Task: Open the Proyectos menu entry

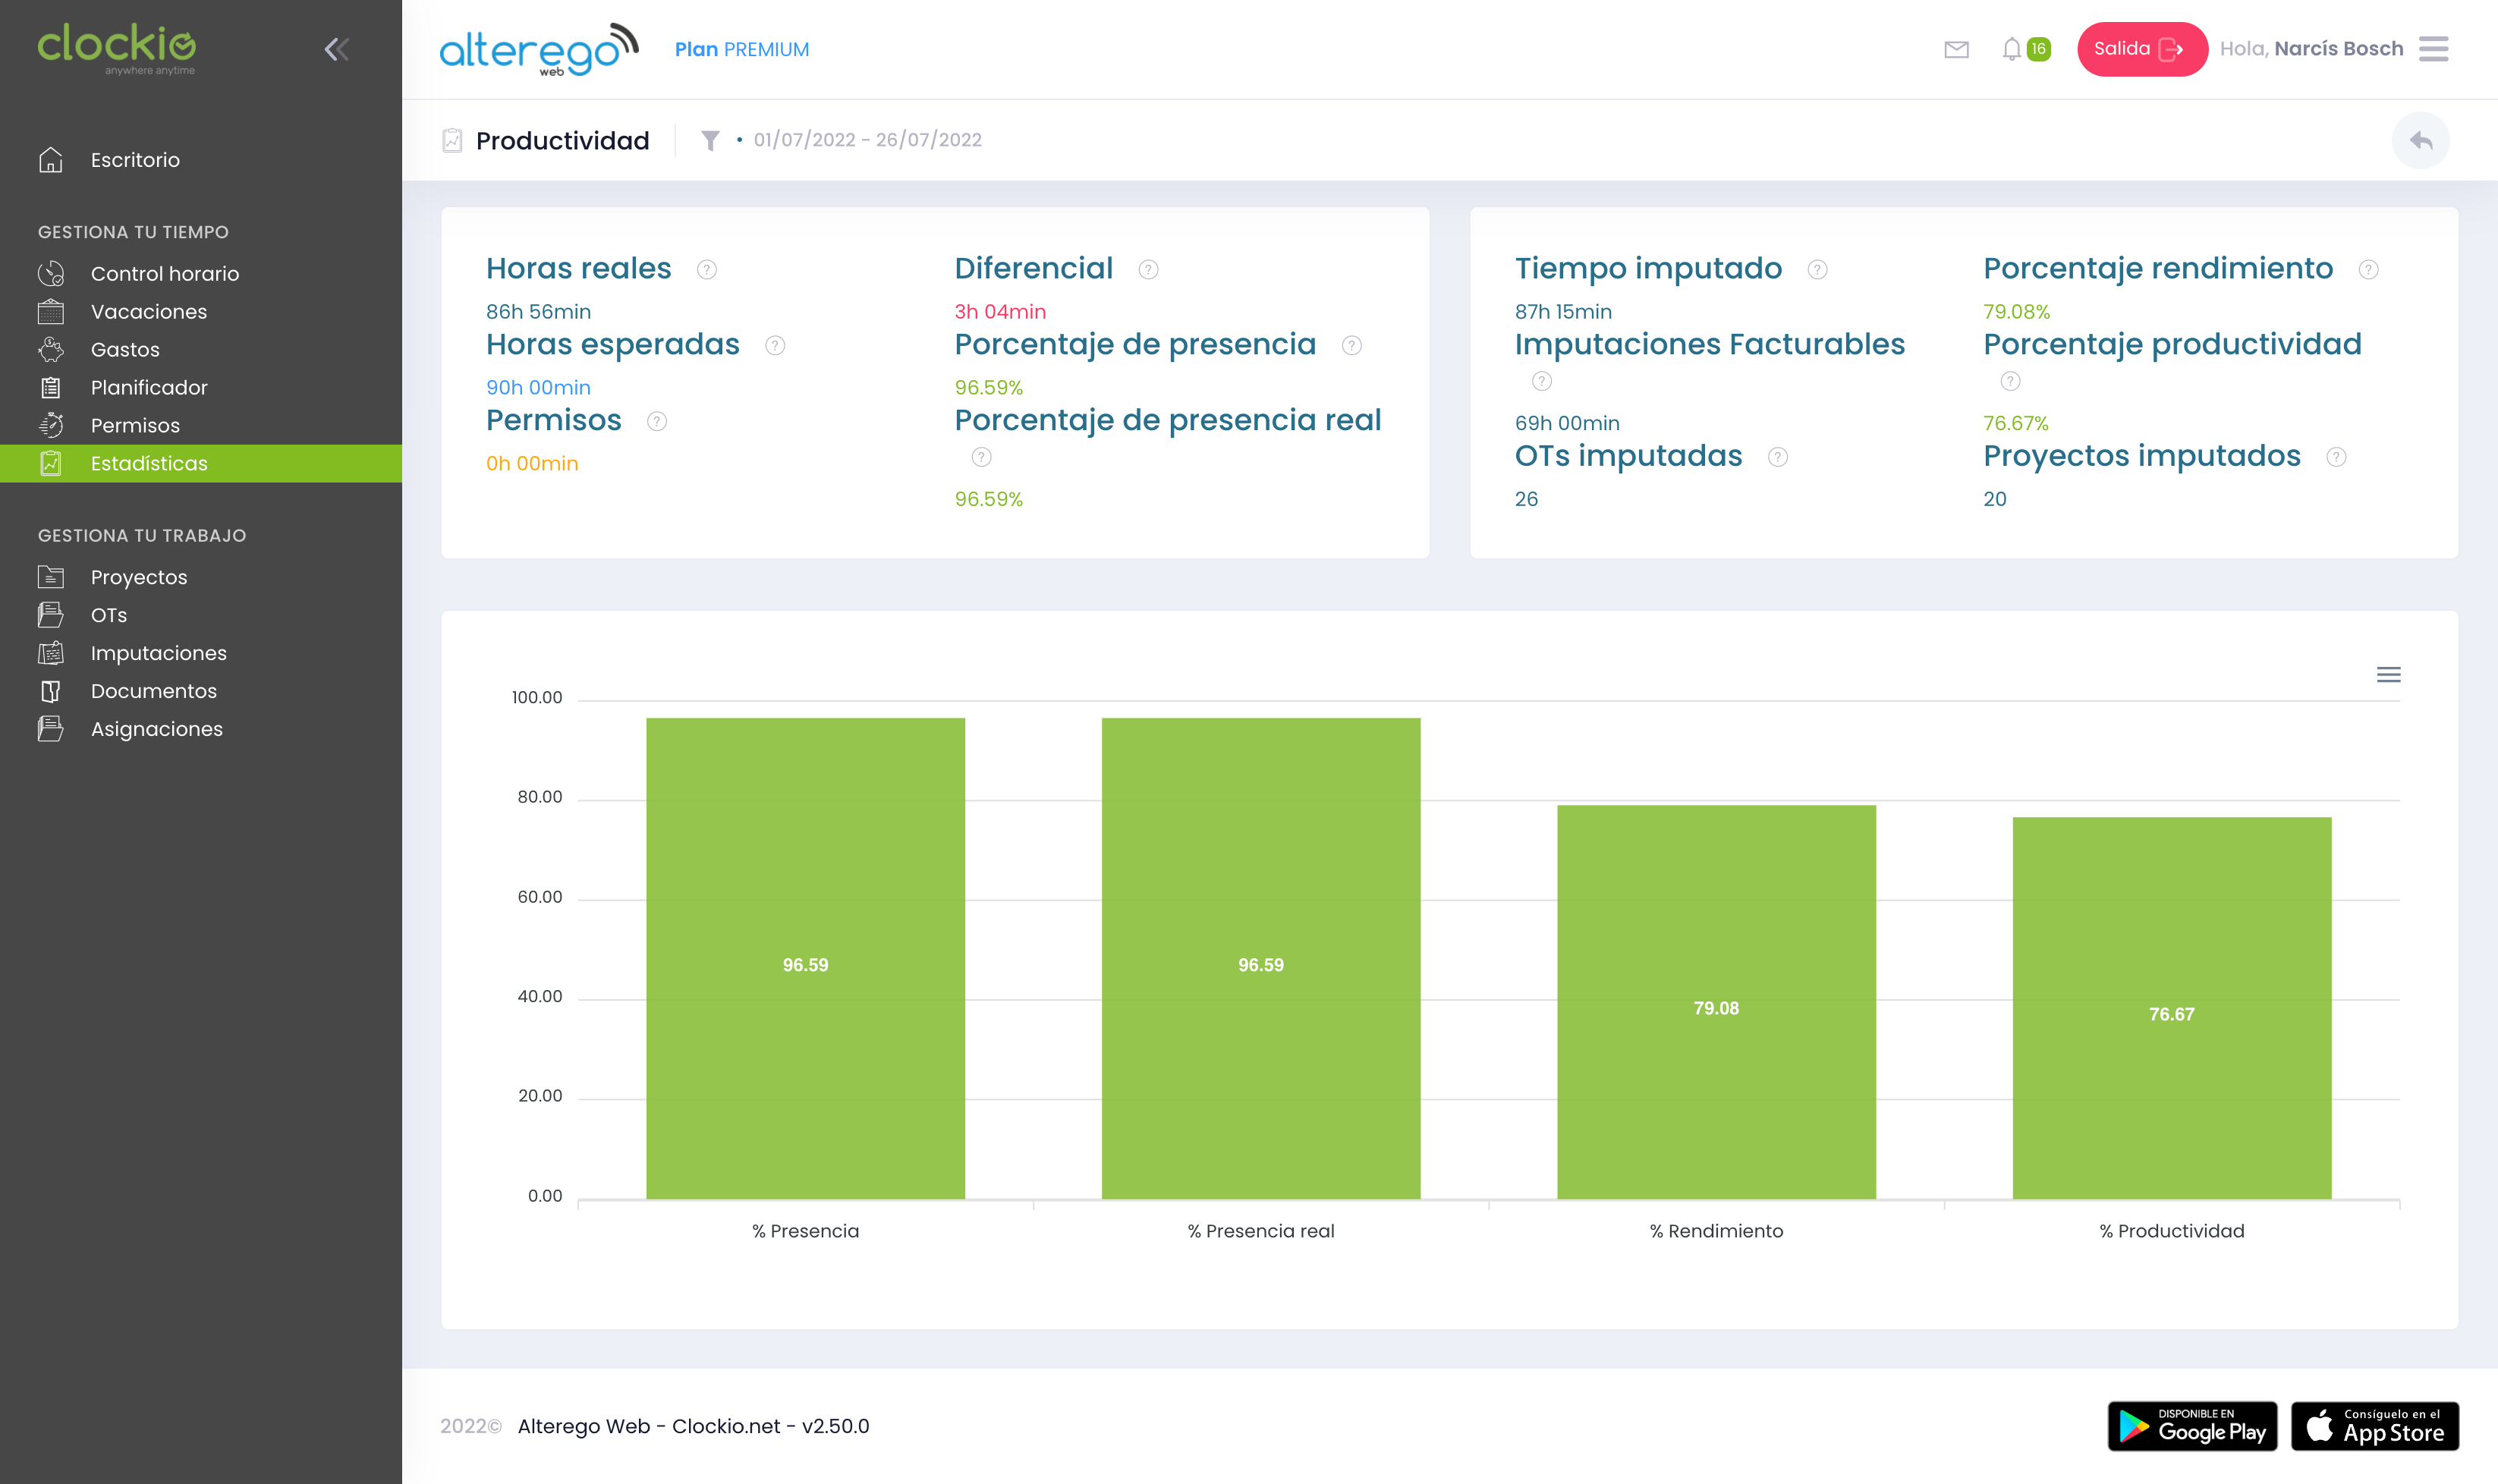Action: [x=138, y=576]
